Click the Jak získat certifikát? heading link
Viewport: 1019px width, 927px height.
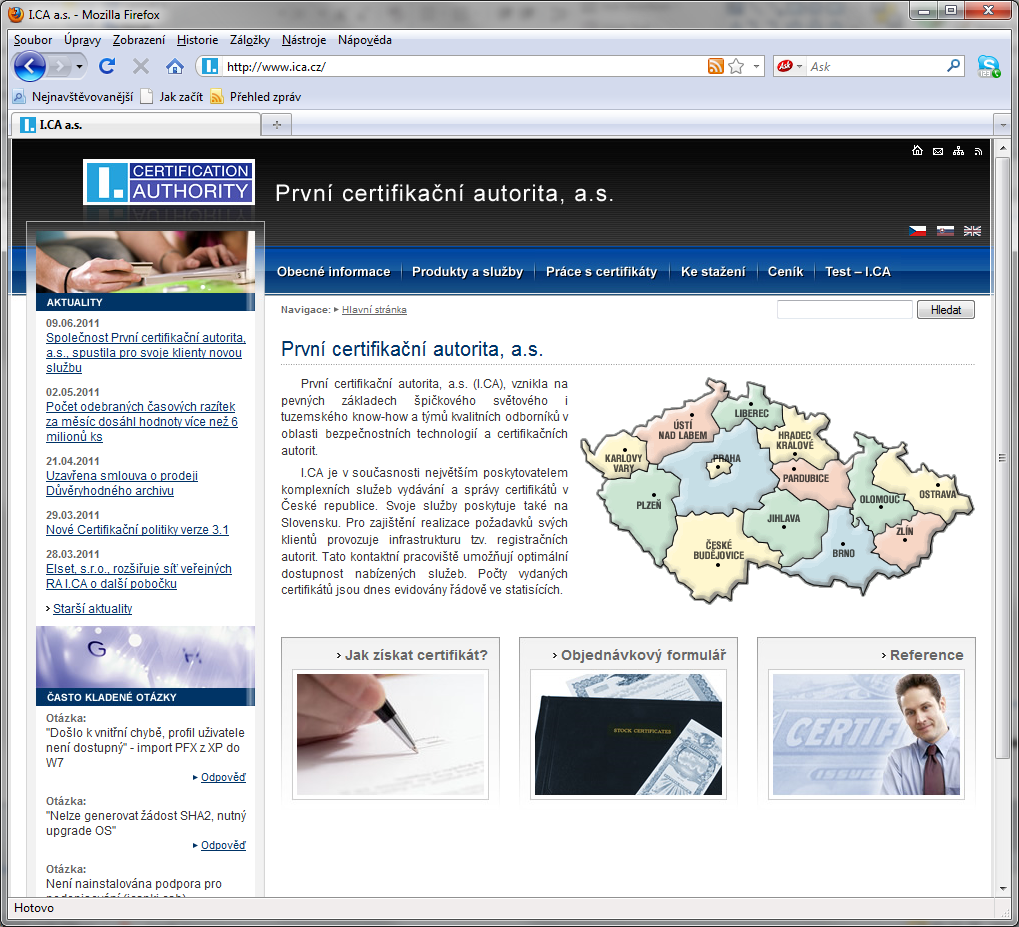click(x=416, y=655)
